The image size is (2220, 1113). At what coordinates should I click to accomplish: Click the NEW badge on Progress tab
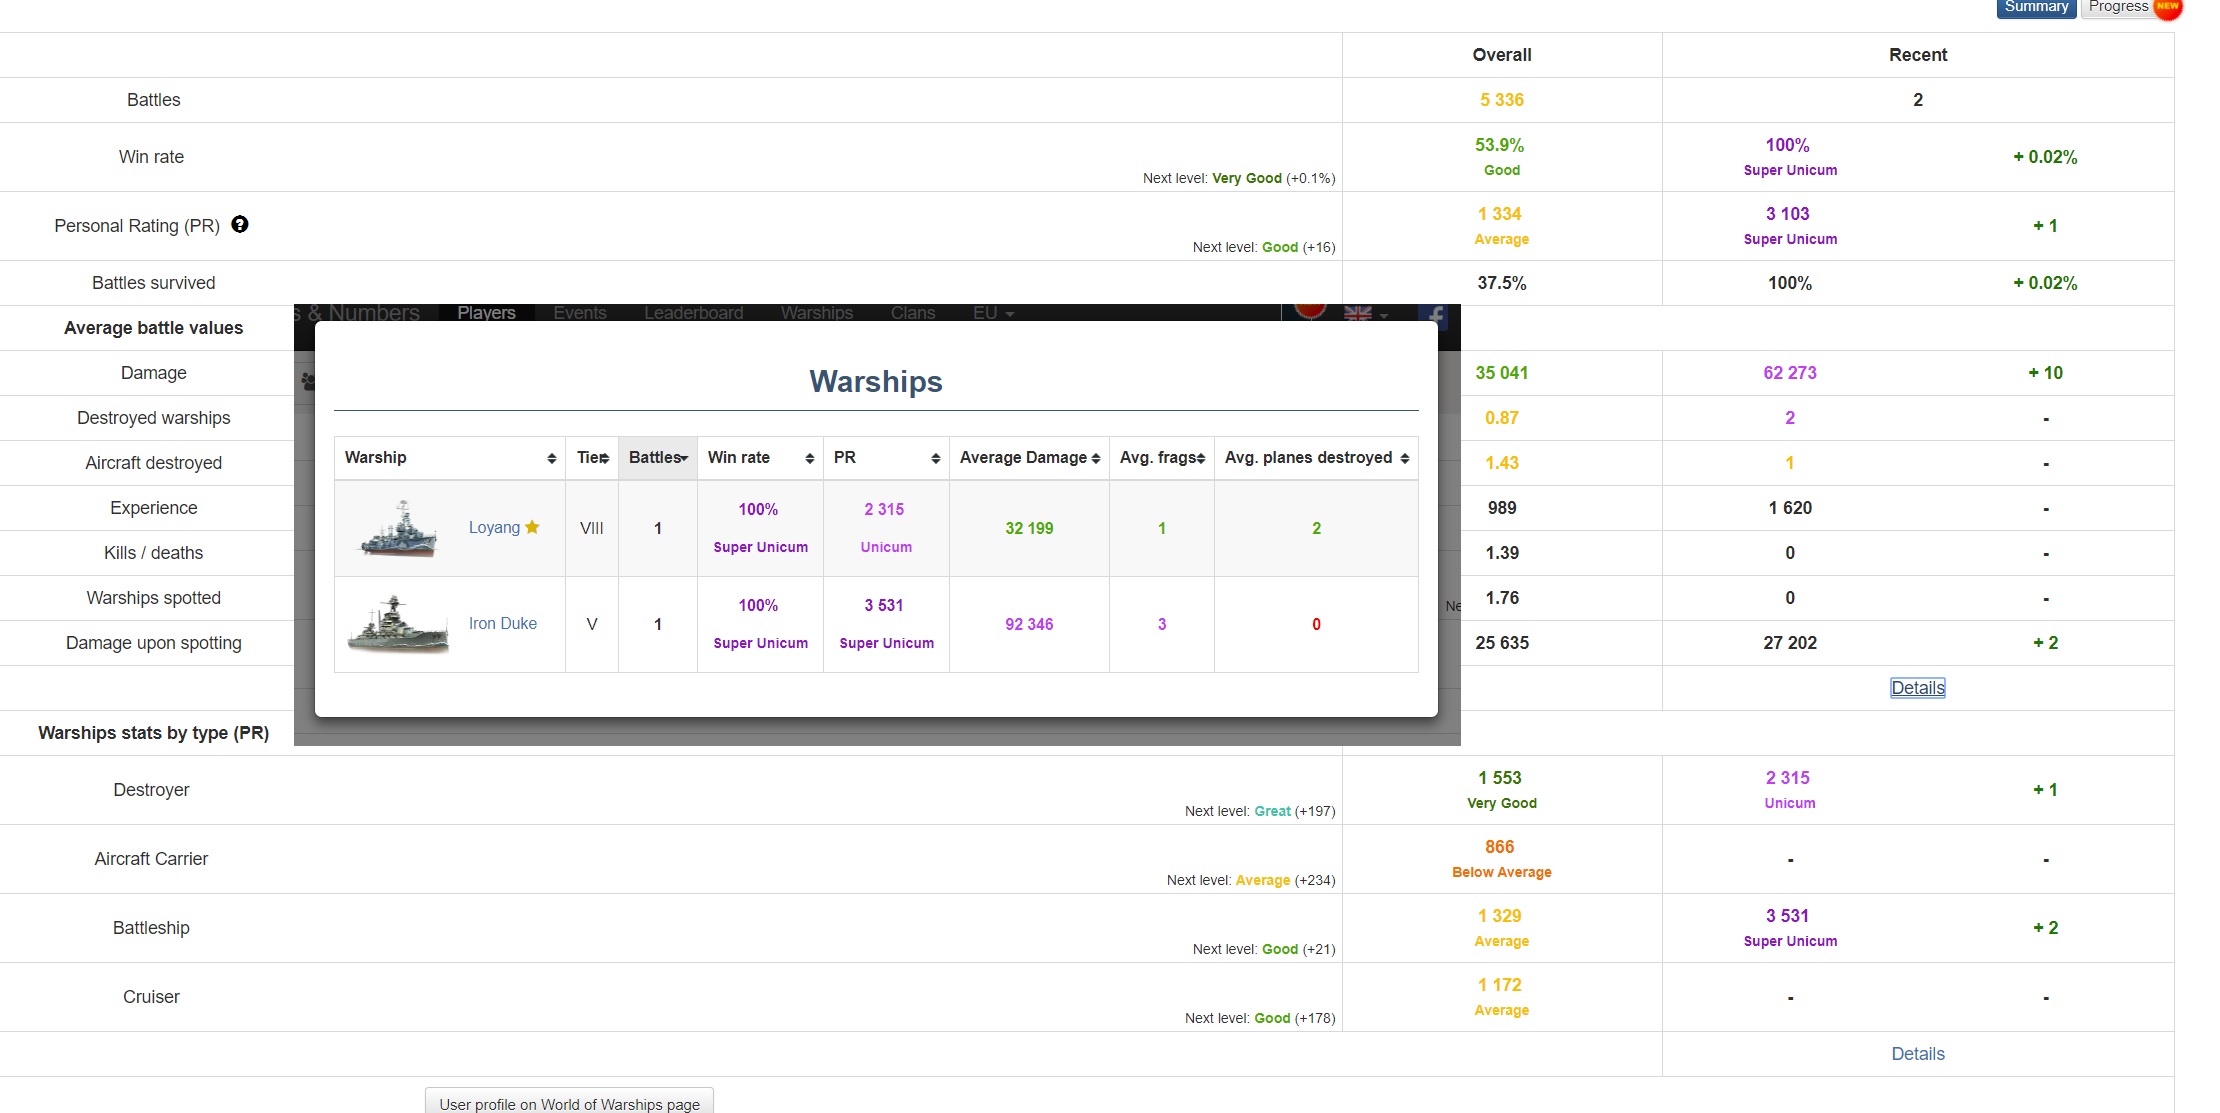(2167, 7)
